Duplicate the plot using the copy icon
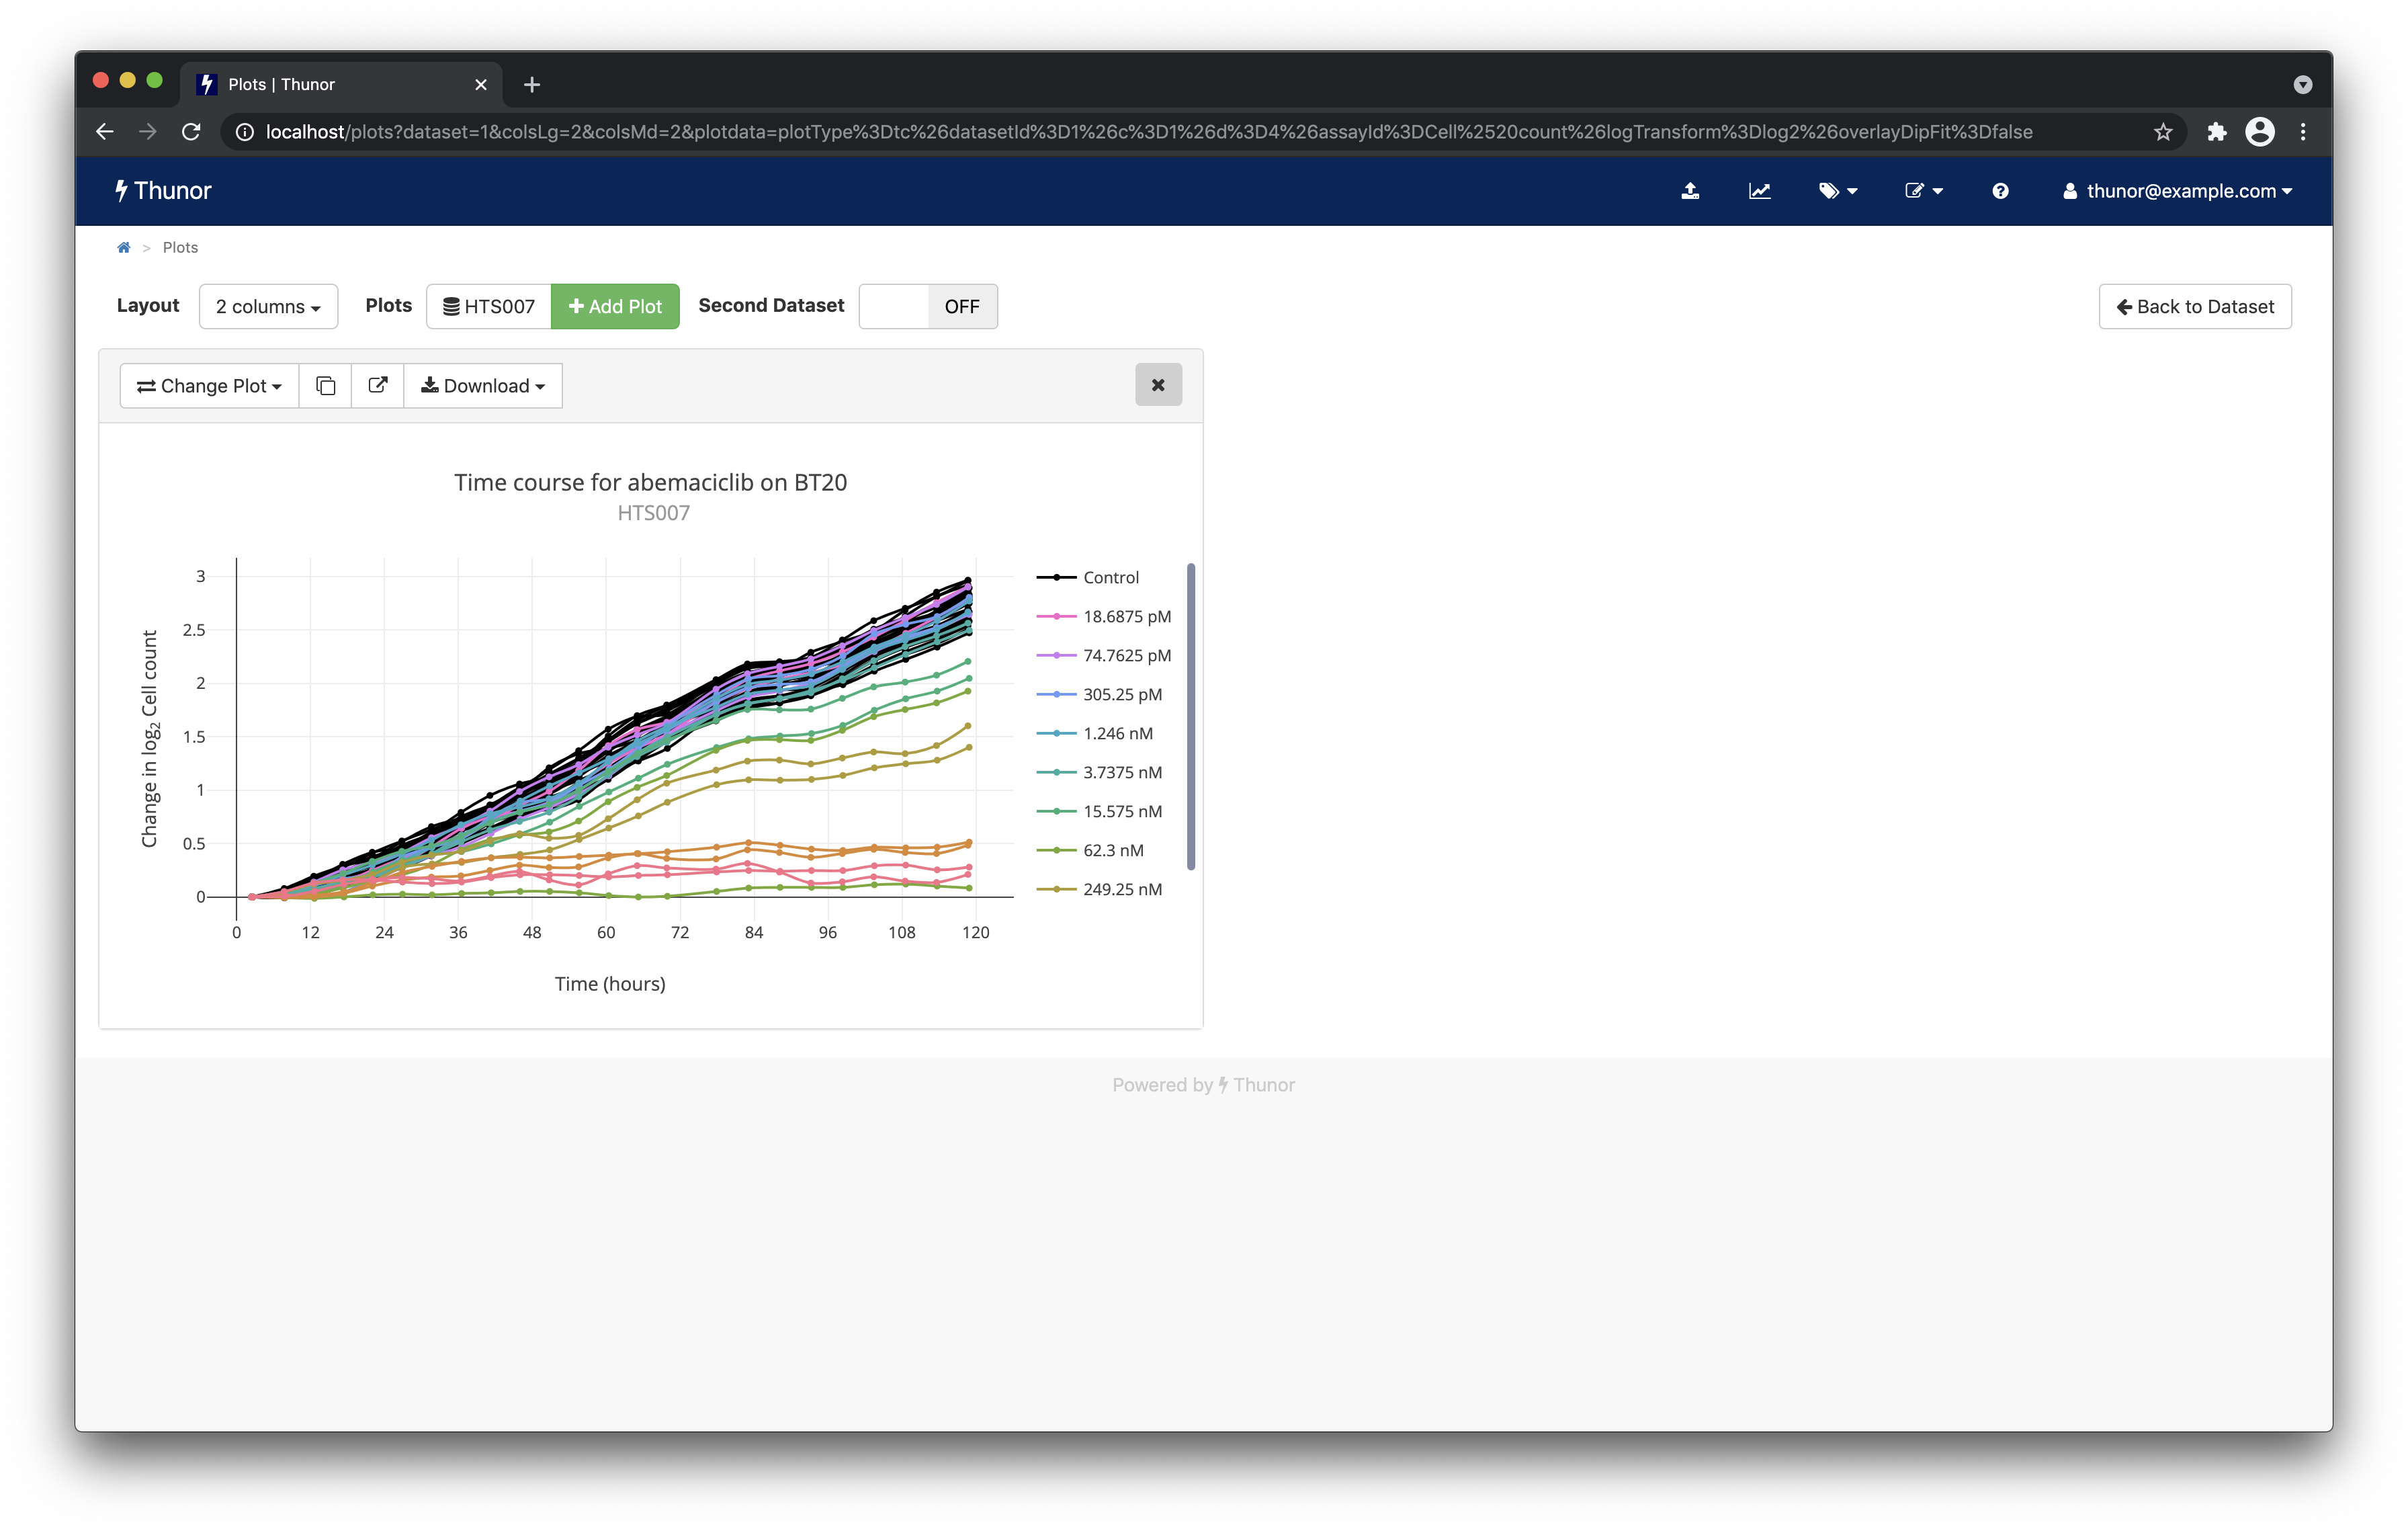Viewport: 2408px width, 1531px height. (x=325, y=385)
